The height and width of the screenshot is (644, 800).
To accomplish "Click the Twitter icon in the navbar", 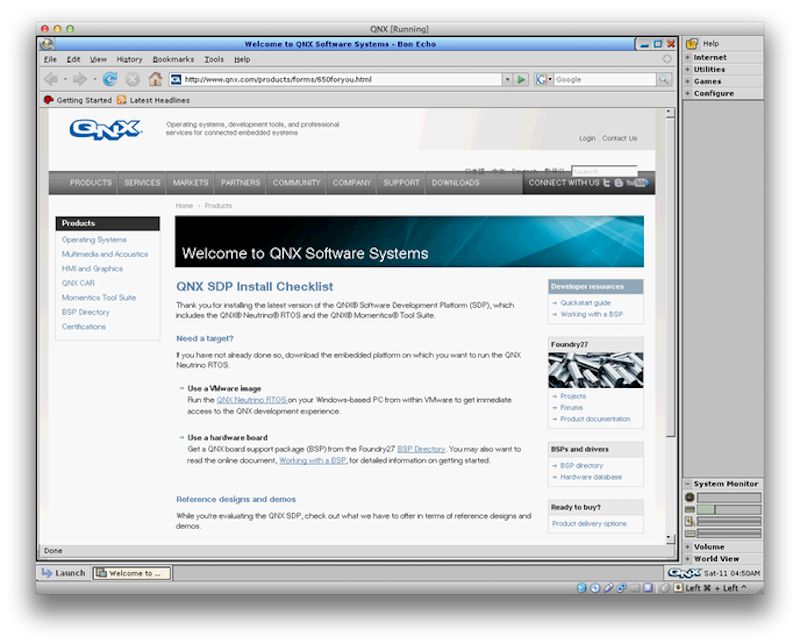I will point(607,183).
